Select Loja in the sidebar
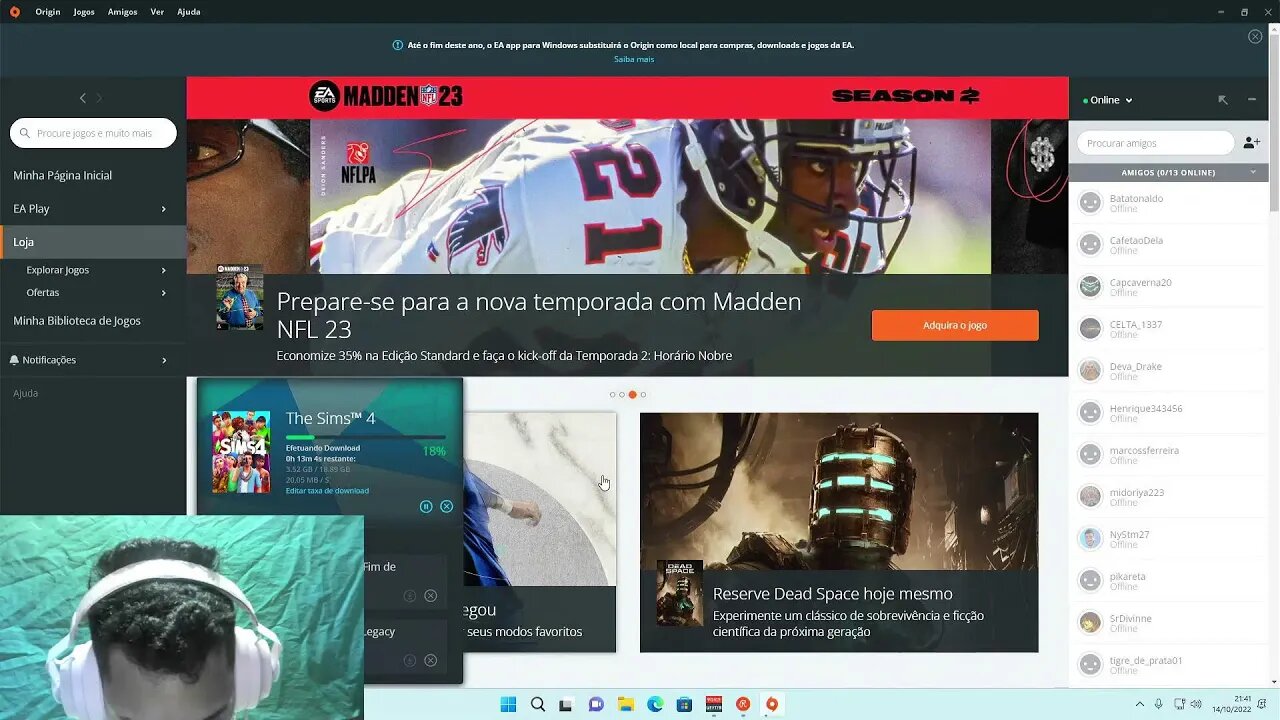Viewport: 1280px width, 720px height. (93, 242)
